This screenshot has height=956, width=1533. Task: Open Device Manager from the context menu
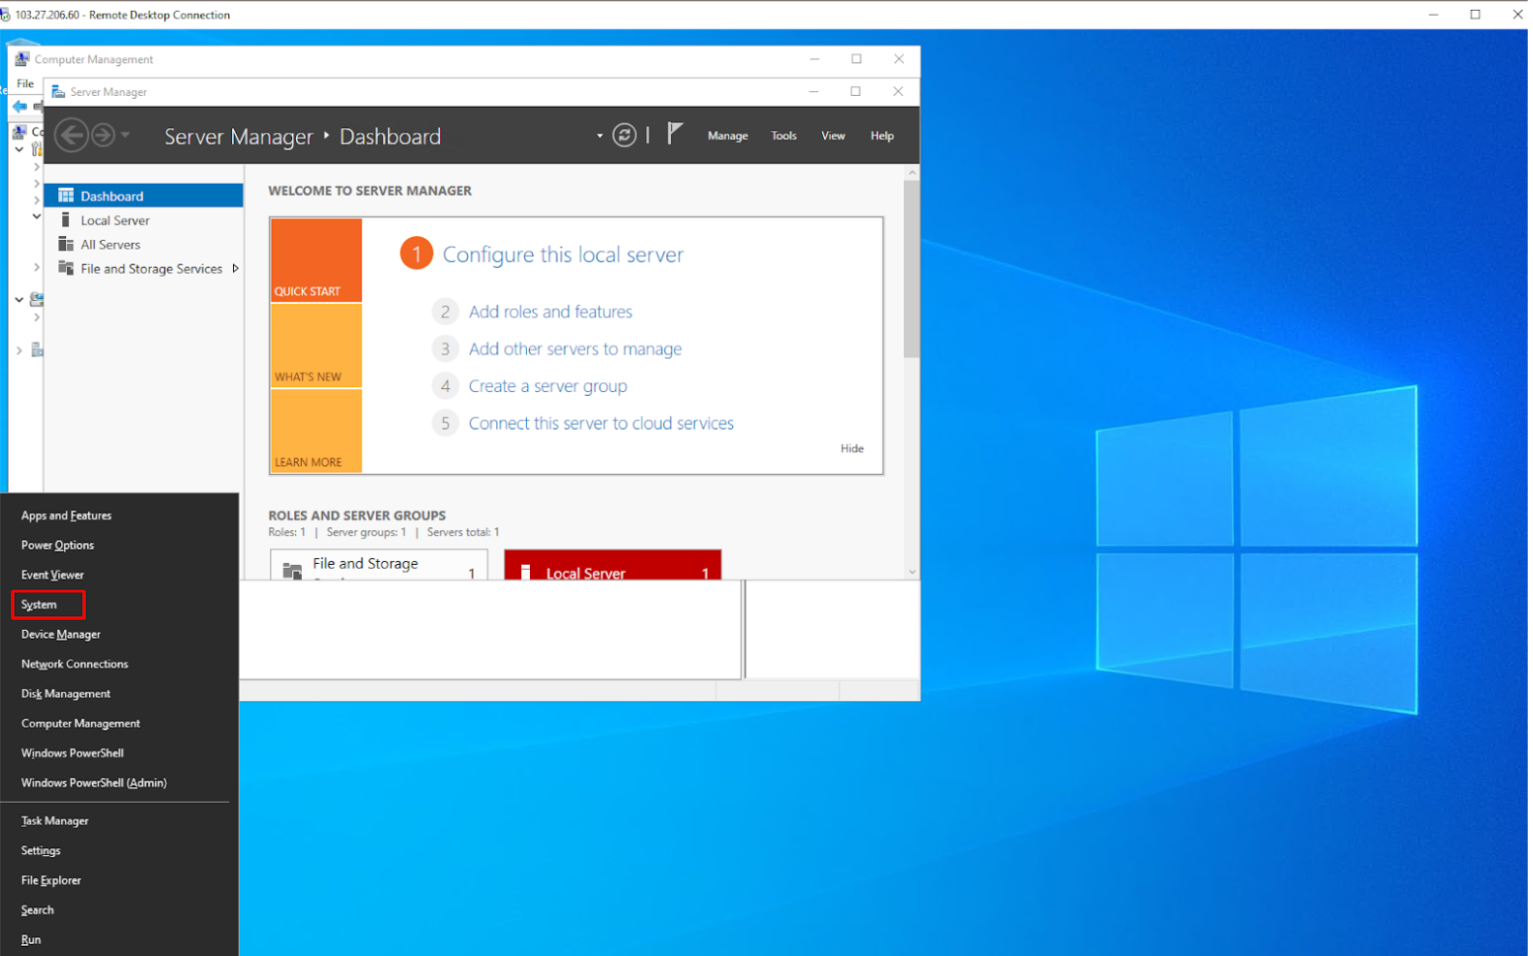[x=60, y=634]
